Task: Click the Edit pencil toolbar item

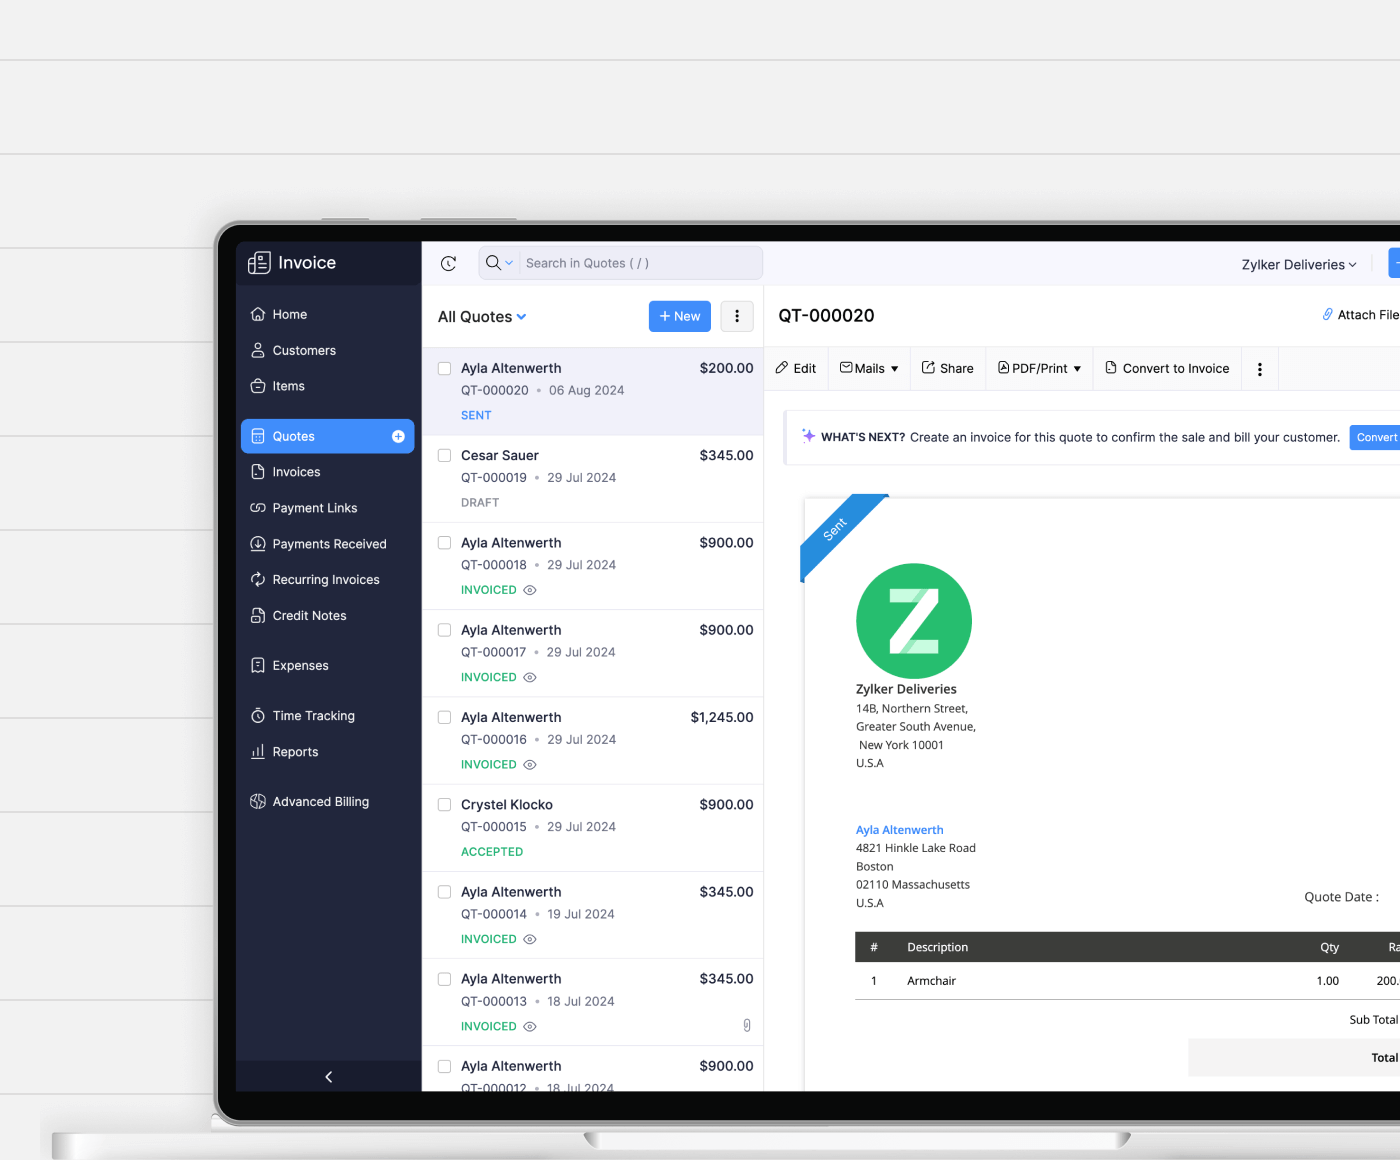Action: coord(796,369)
